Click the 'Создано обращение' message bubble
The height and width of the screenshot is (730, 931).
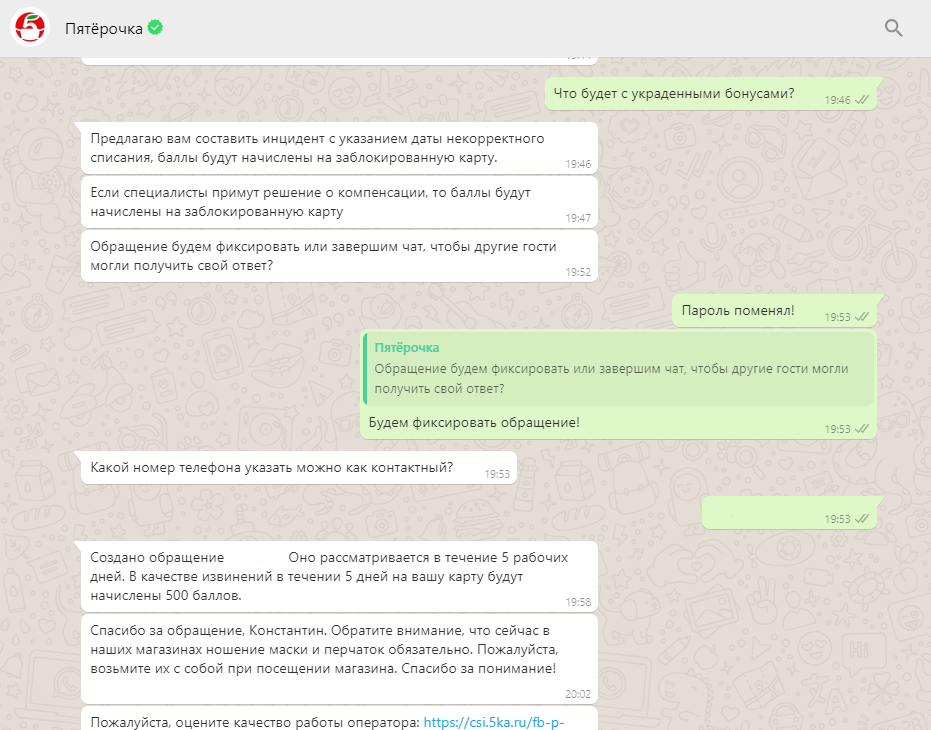329,576
